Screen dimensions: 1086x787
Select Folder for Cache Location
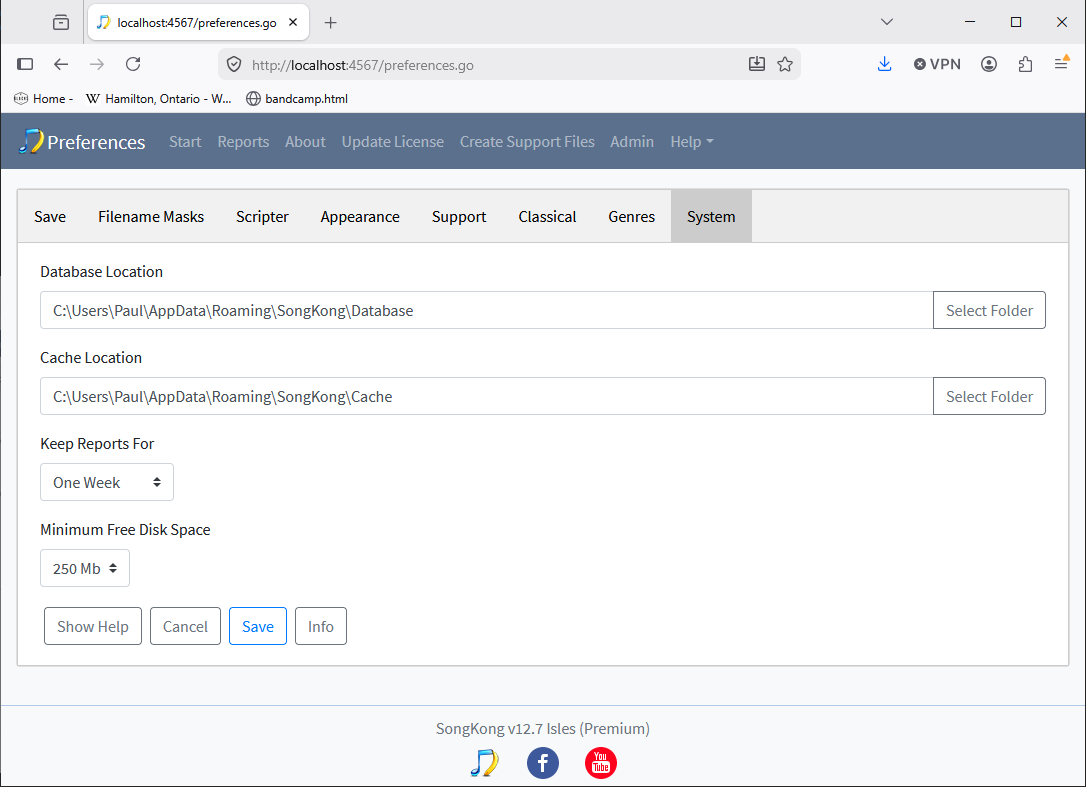coord(989,396)
